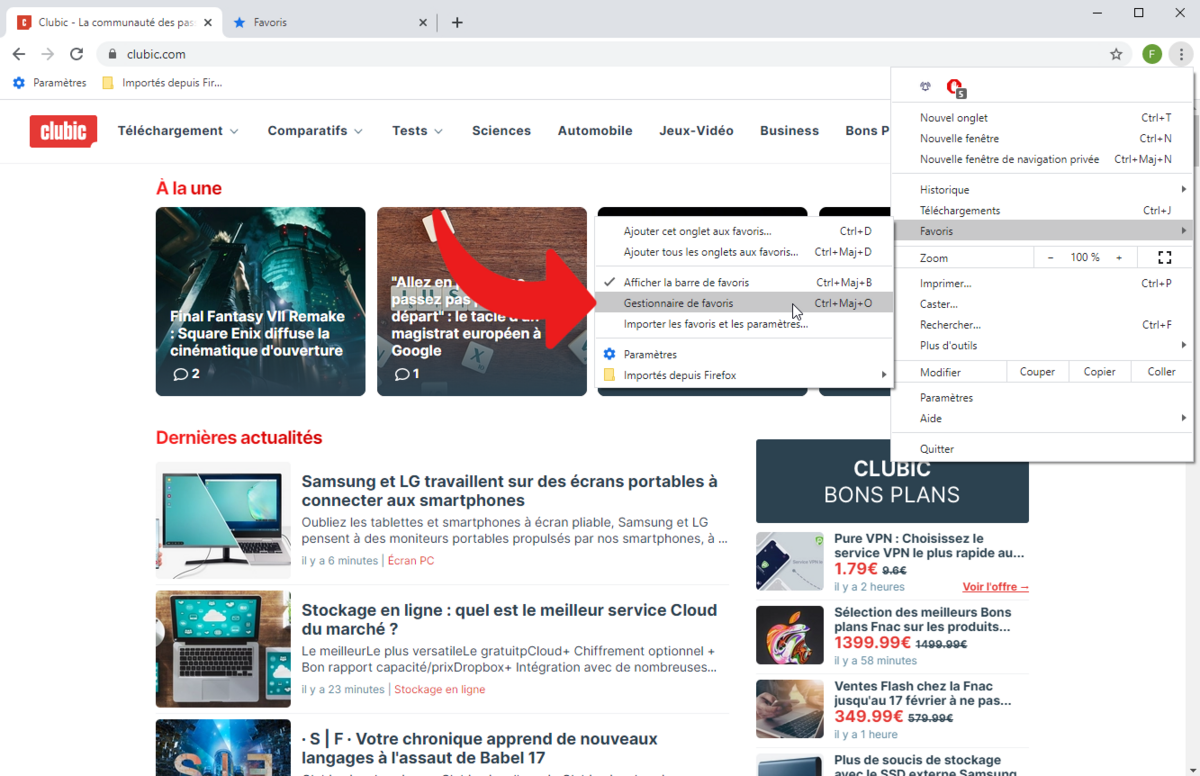Screen dimensions: 1200x776
Task: Reload the page
Action: [x=76, y=54]
